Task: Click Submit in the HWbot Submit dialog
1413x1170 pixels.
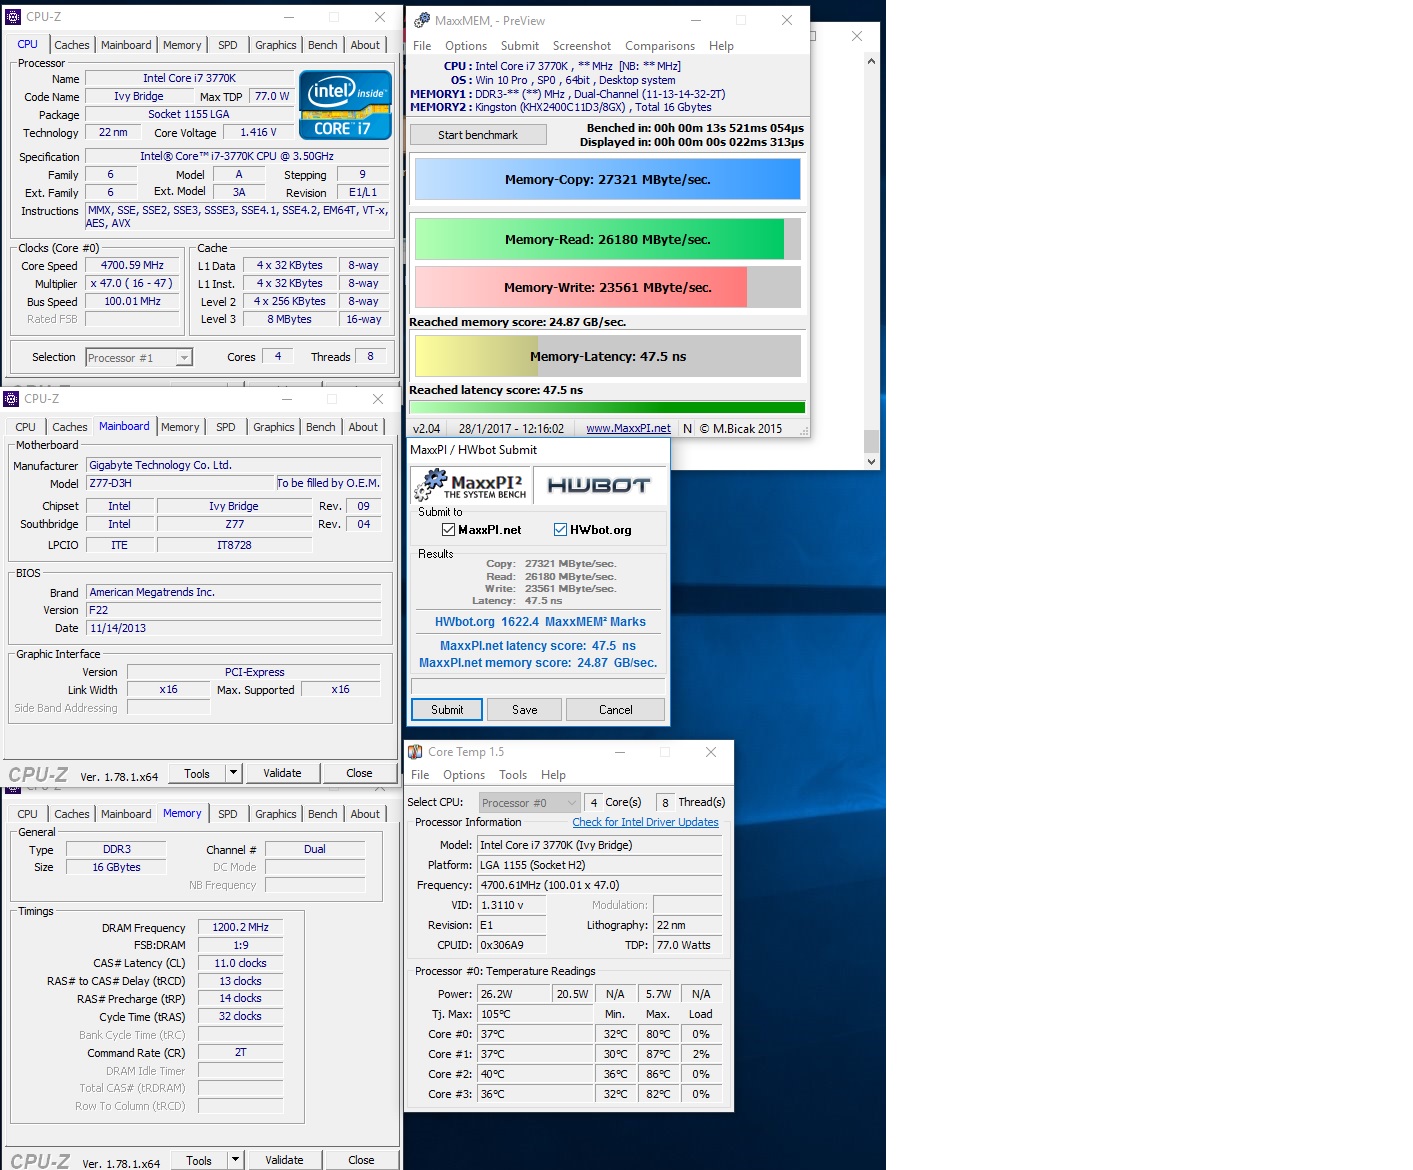Action: tap(447, 710)
